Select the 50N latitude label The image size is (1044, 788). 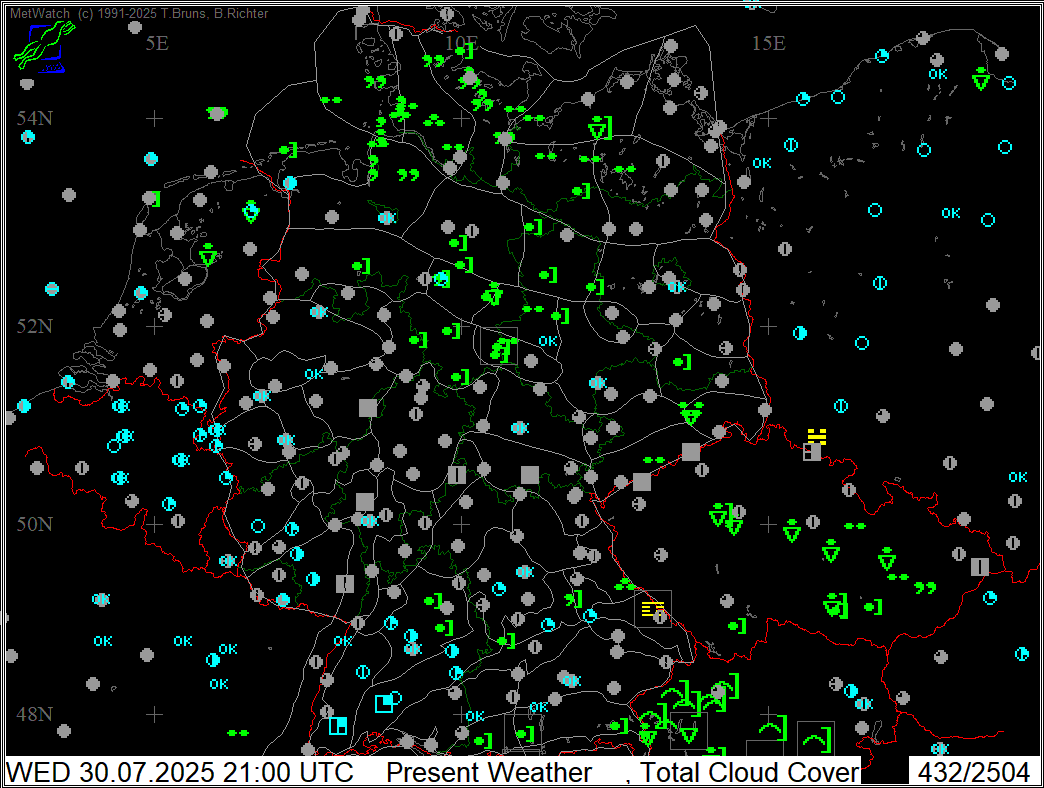35,524
